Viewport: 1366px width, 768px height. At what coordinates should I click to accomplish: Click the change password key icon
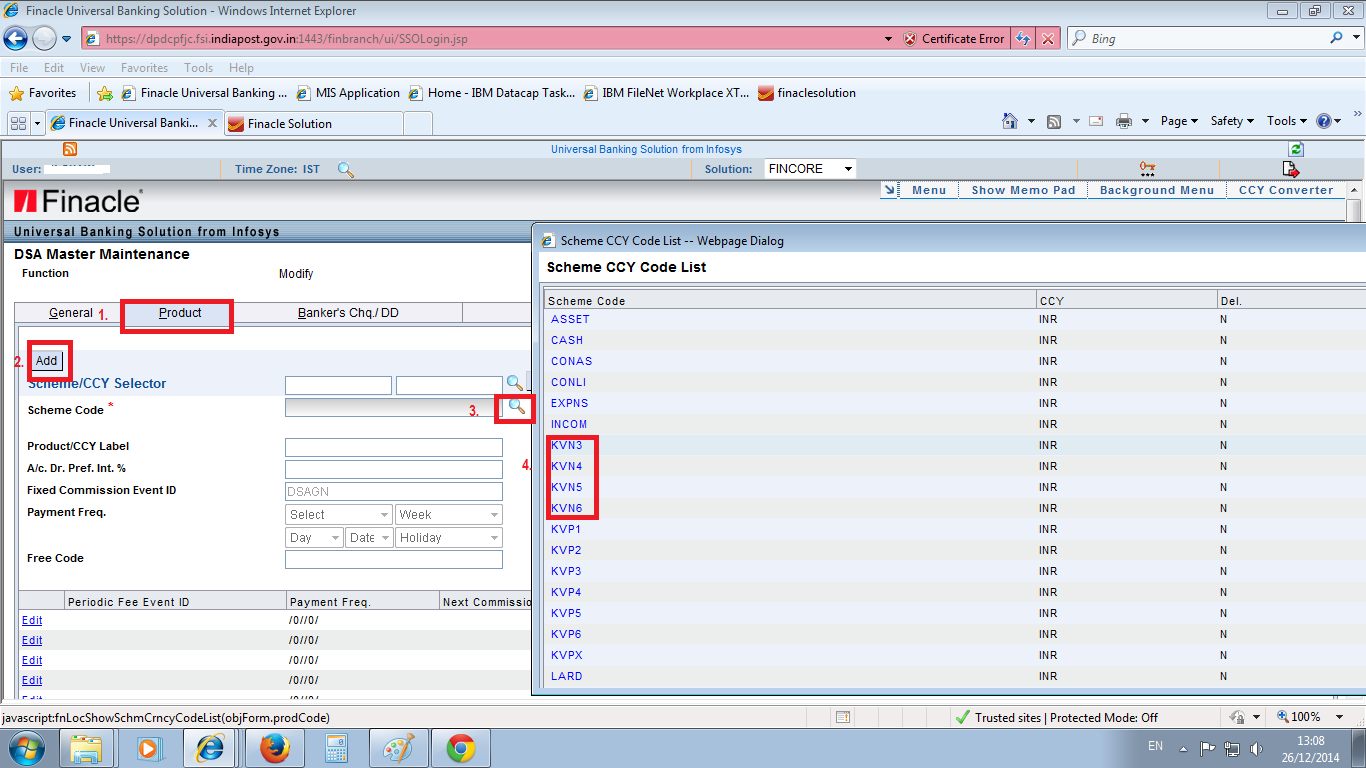1146,168
